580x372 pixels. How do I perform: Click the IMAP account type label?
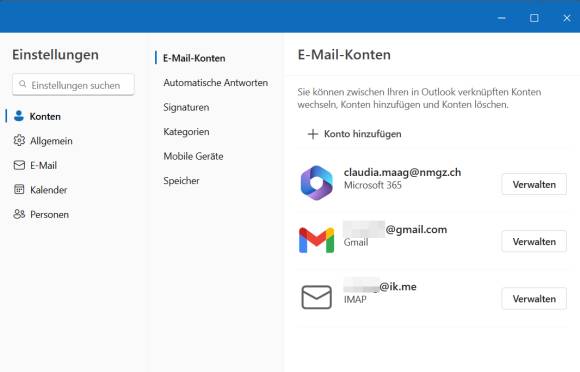(x=355, y=299)
